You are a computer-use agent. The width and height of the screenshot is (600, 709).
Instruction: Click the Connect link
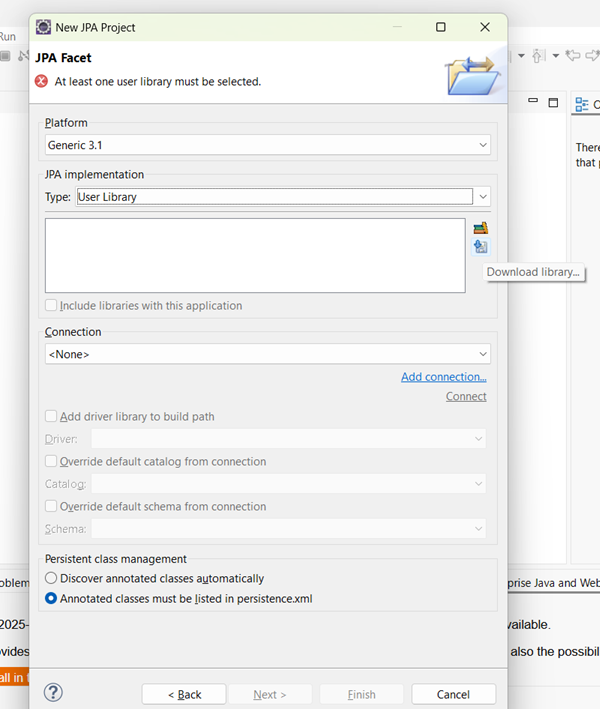(466, 396)
